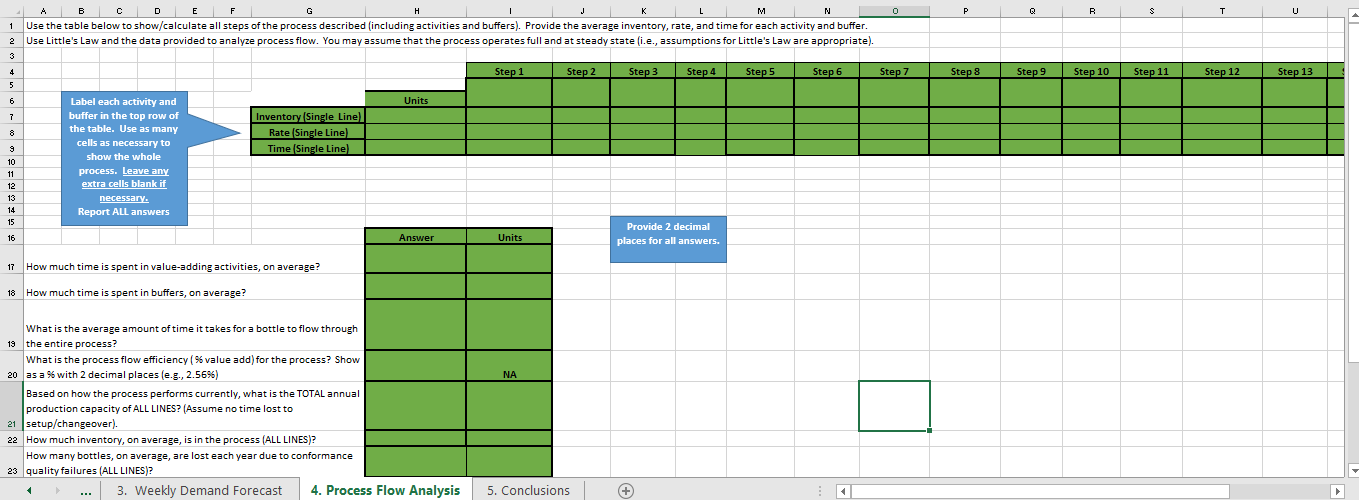Click the Step 11 header cell
The height and width of the screenshot is (500, 1359).
click(1151, 71)
